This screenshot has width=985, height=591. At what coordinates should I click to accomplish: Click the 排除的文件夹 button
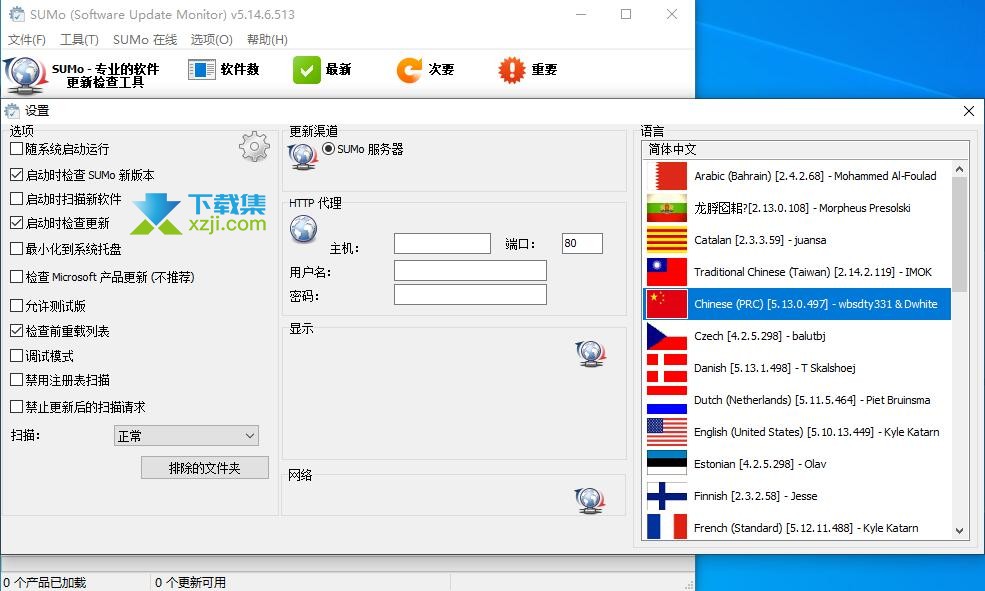click(205, 468)
